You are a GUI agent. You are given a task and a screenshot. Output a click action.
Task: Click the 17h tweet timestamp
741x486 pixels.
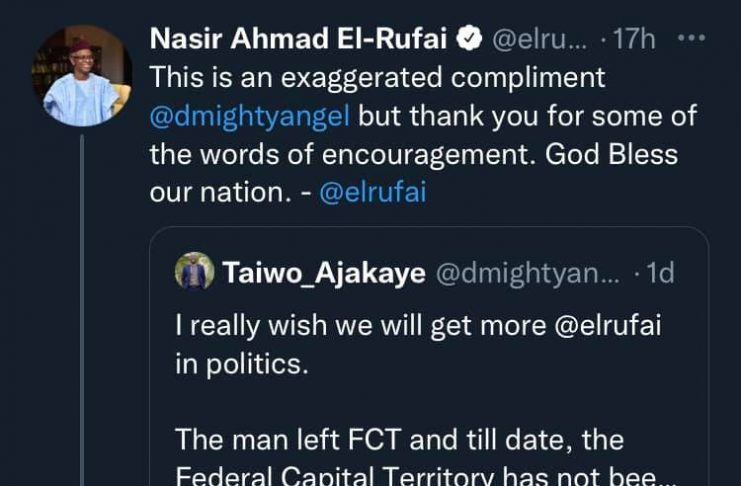634,39
